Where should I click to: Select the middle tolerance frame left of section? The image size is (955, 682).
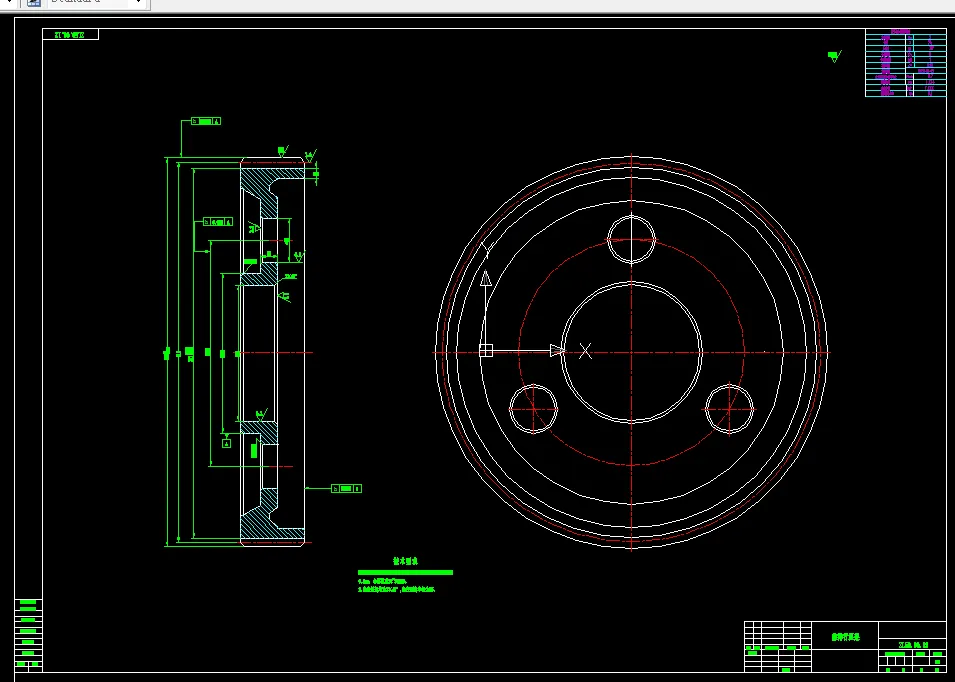pos(218,222)
